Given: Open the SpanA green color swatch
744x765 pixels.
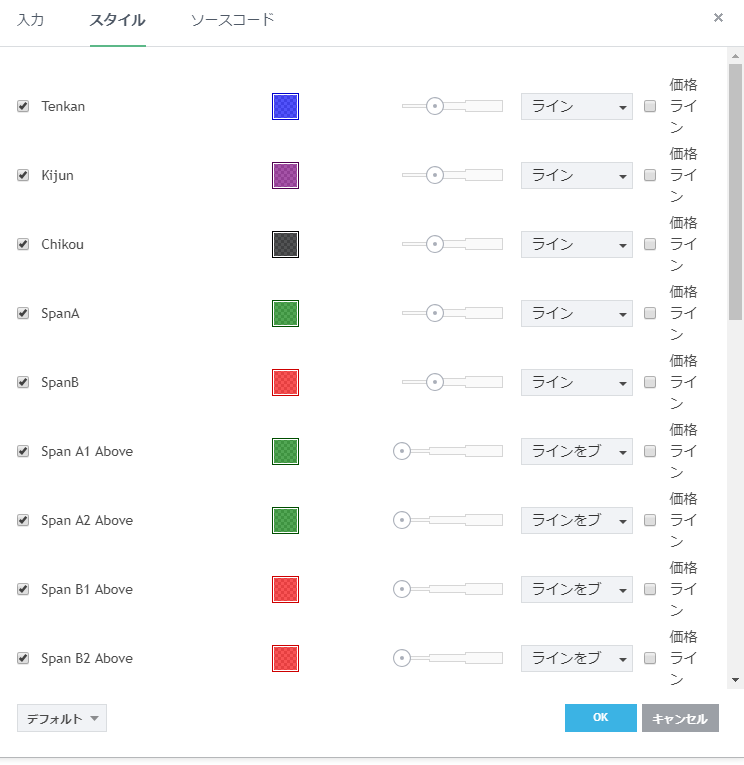Looking at the screenshot, I should pyautogui.click(x=285, y=314).
